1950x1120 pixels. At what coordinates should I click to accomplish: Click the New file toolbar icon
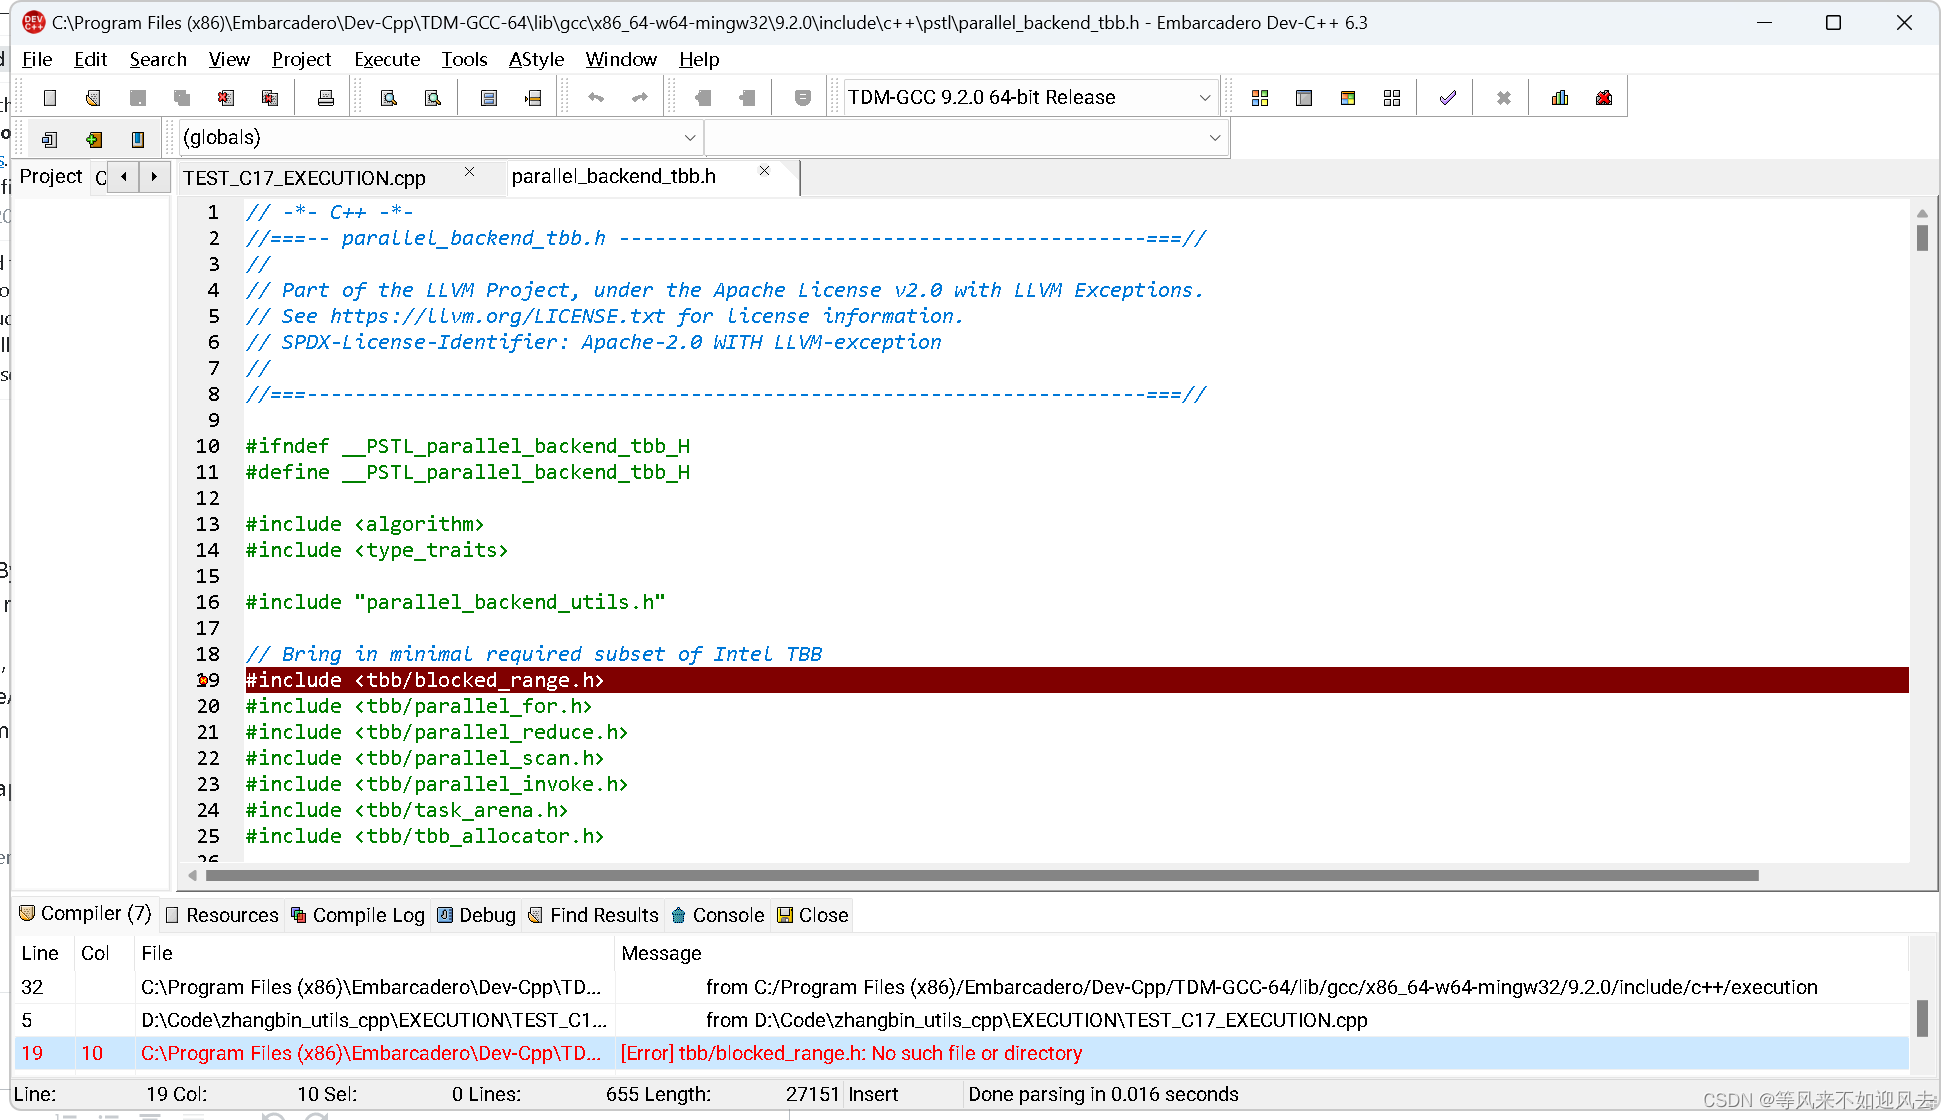click(x=50, y=98)
